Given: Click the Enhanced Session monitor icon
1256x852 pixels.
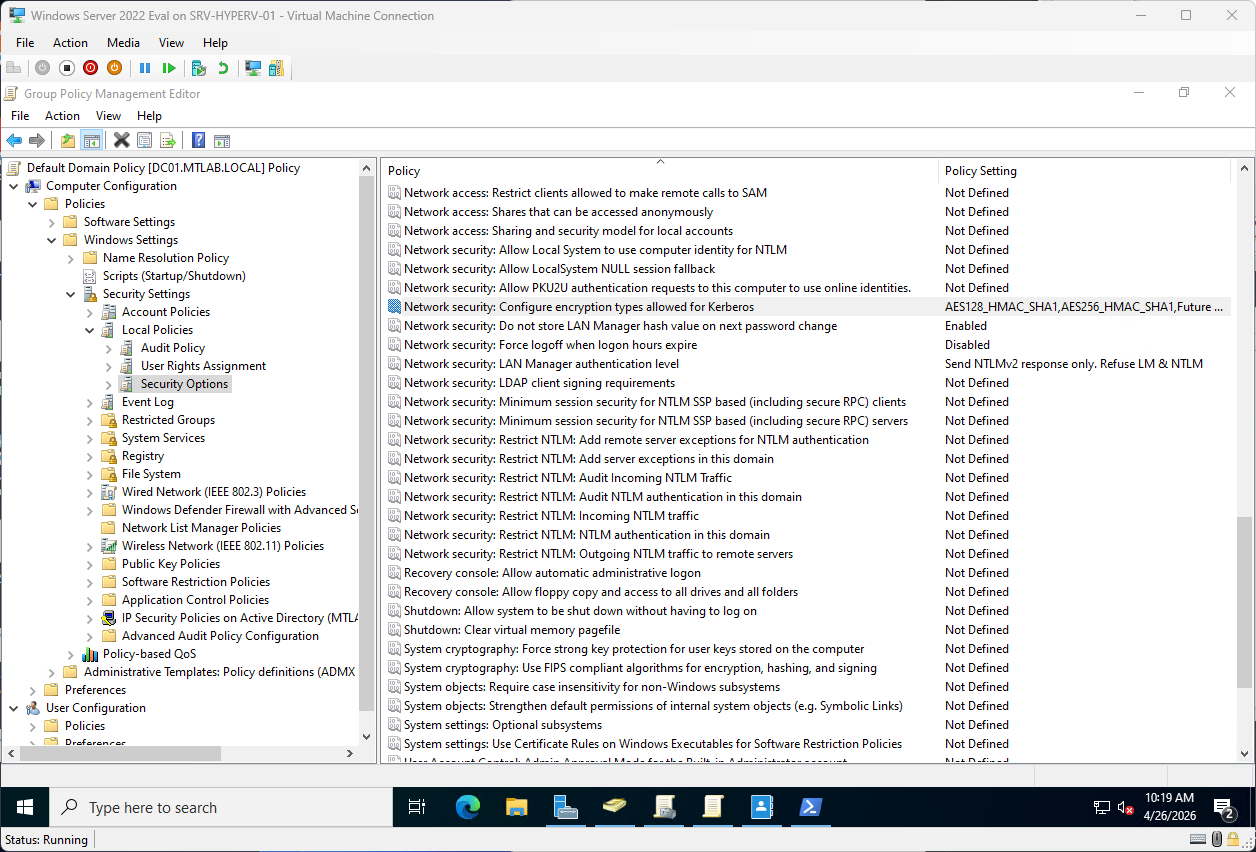Looking at the screenshot, I should tap(253, 68).
